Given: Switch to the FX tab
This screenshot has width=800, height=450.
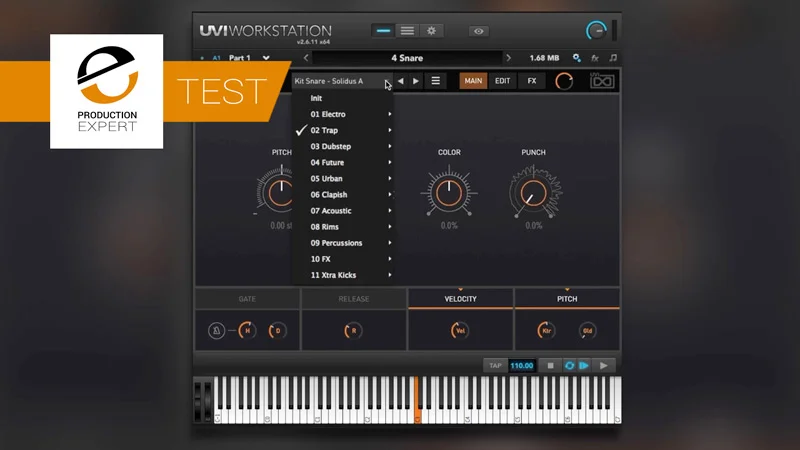Looking at the screenshot, I should tap(532, 81).
